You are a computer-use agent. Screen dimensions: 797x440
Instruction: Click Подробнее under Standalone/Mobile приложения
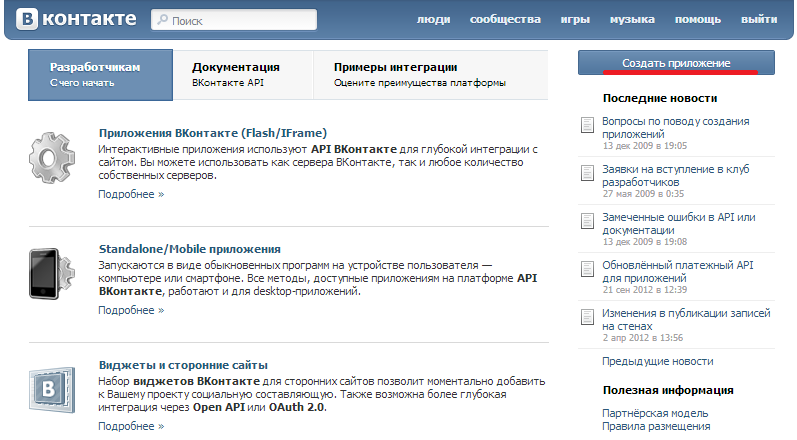click(x=131, y=310)
